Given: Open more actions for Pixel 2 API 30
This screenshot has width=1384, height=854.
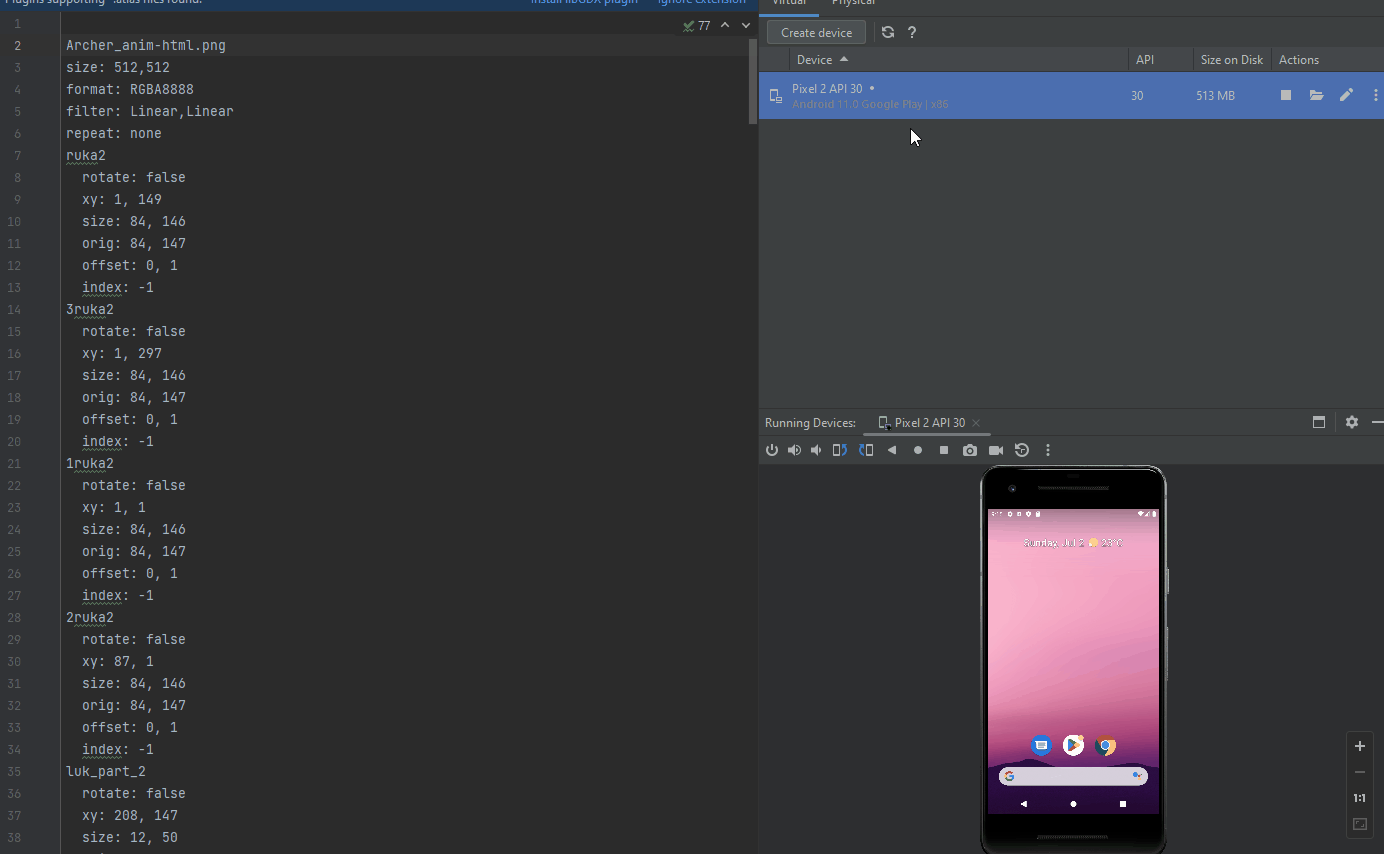Looking at the screenshot, I should click(1376, 95).
